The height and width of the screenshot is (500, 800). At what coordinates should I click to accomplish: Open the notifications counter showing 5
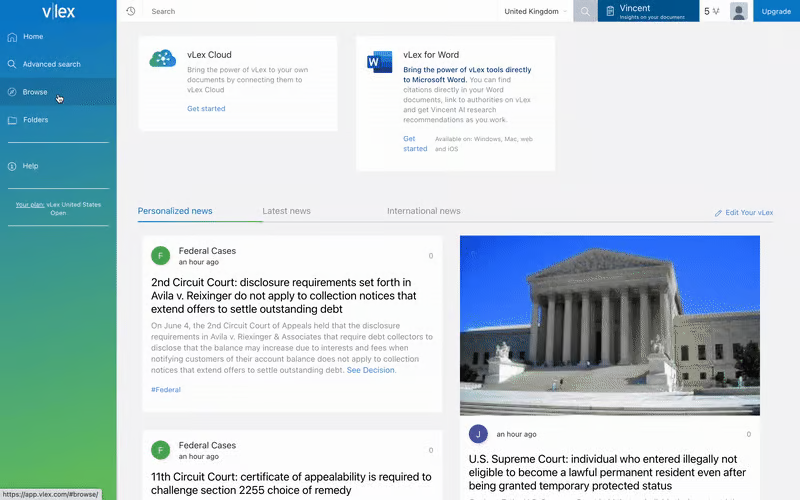[x=712, y=11]
